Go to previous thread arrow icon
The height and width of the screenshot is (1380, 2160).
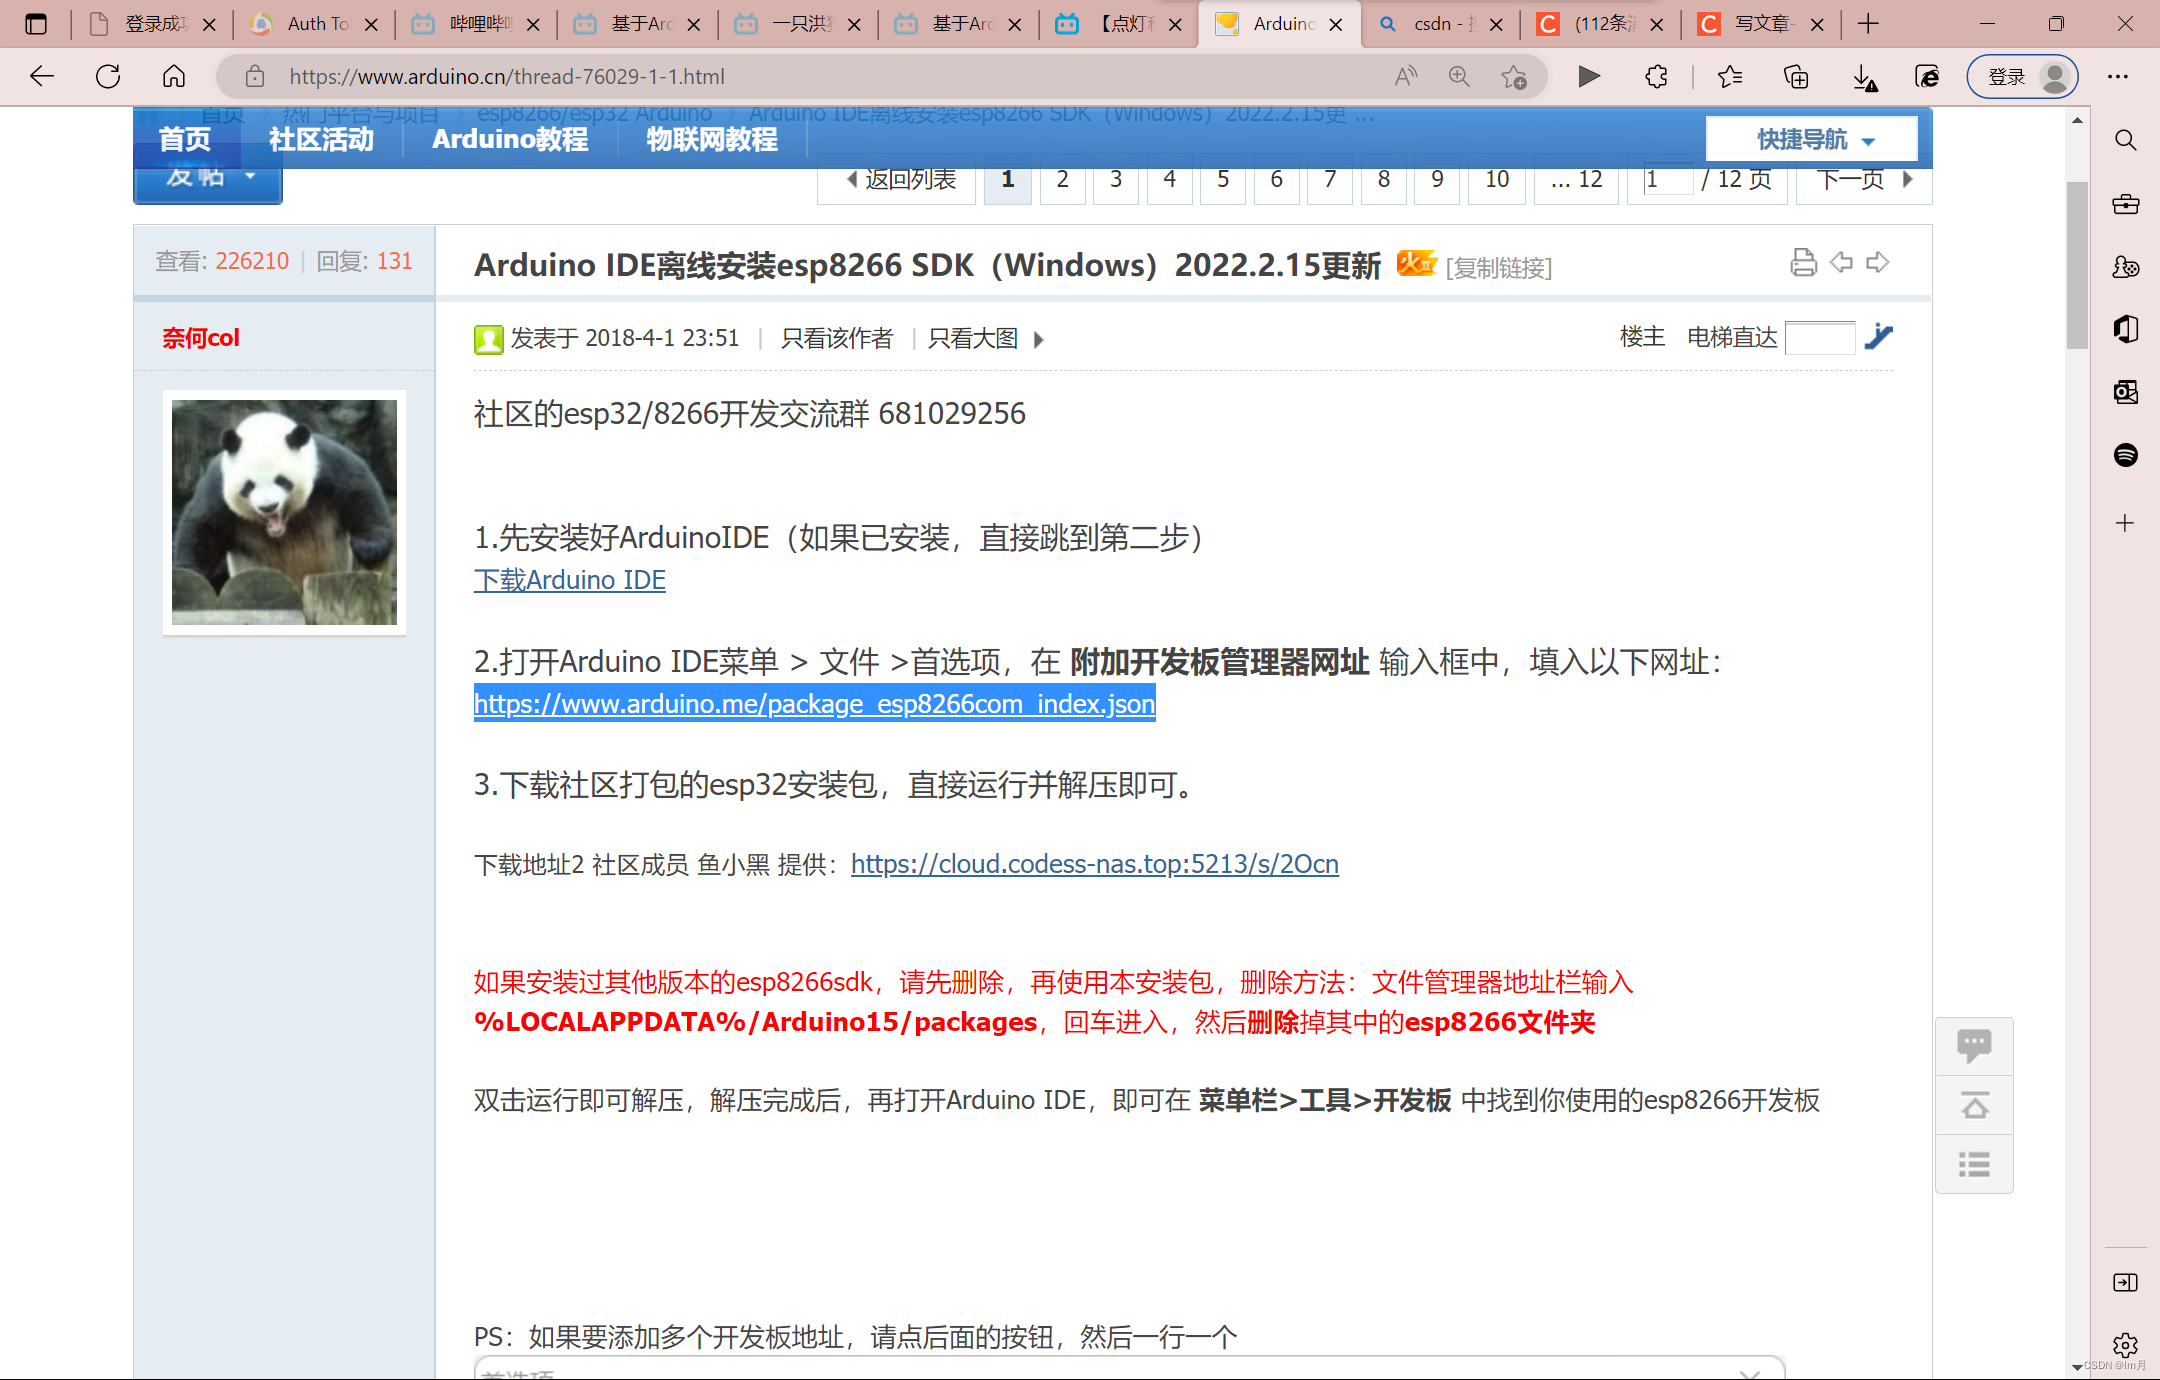1841,263
